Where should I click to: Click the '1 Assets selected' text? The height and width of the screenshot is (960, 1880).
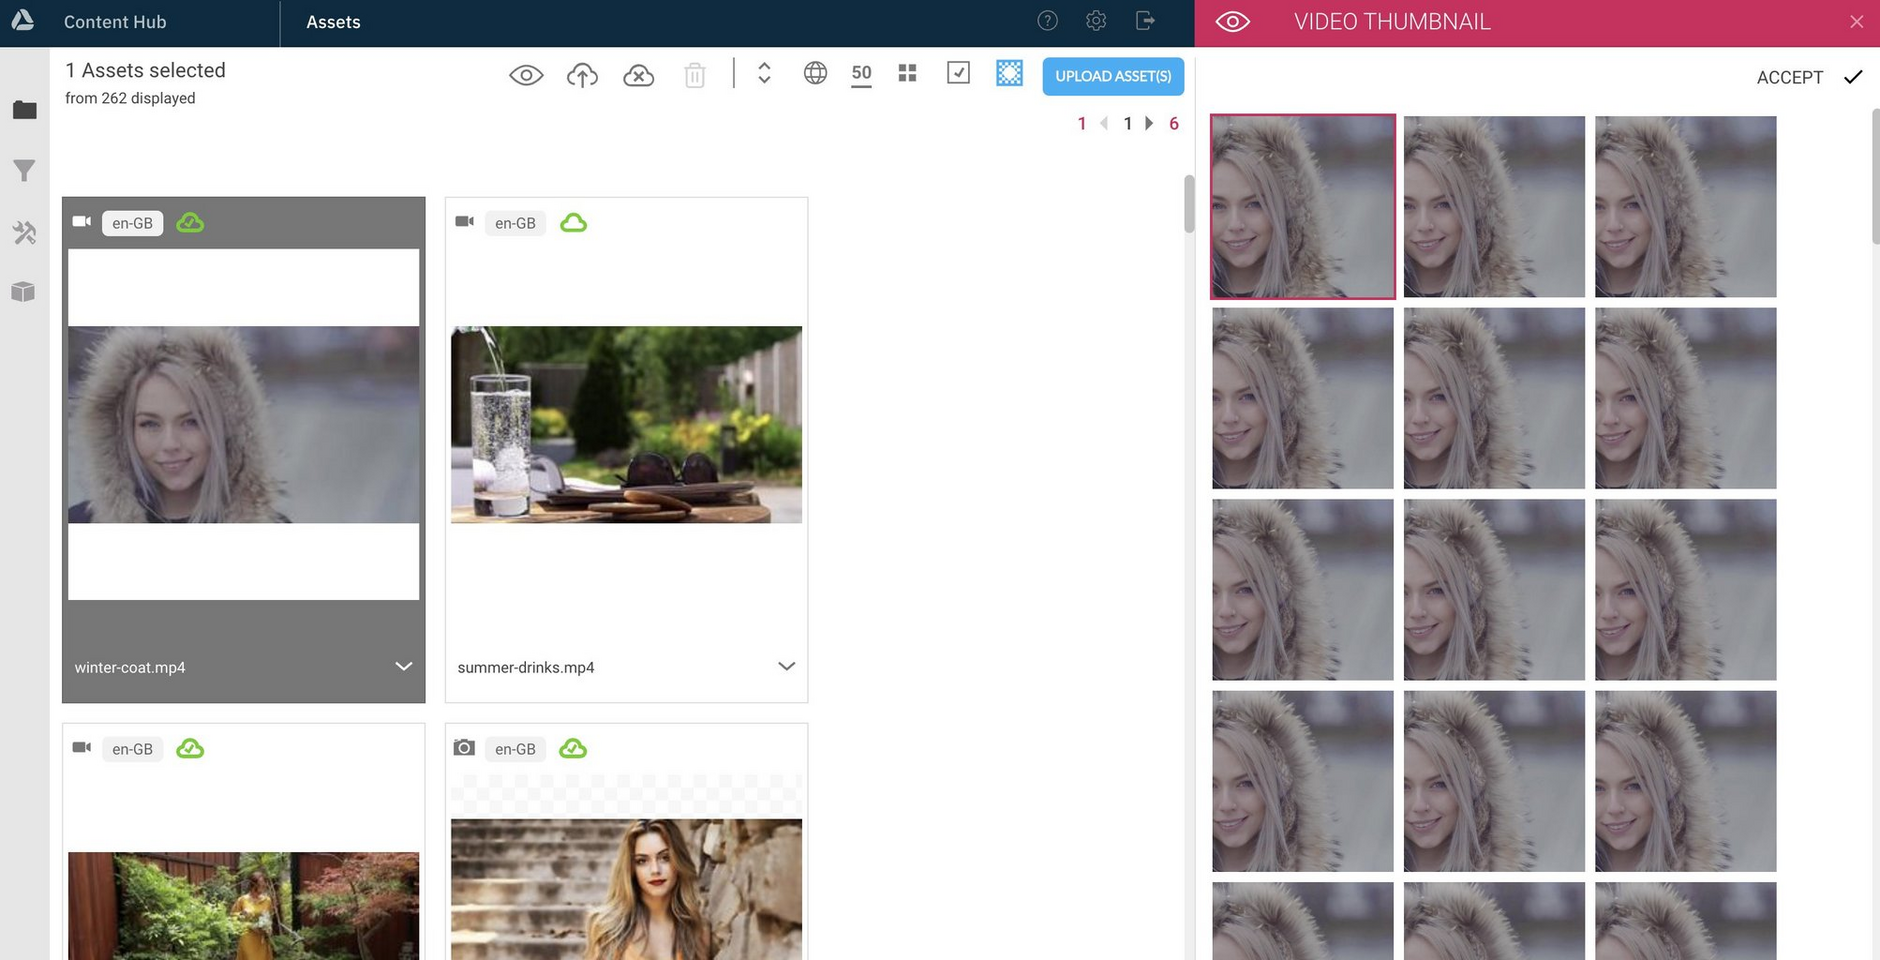tap(146, 70)
